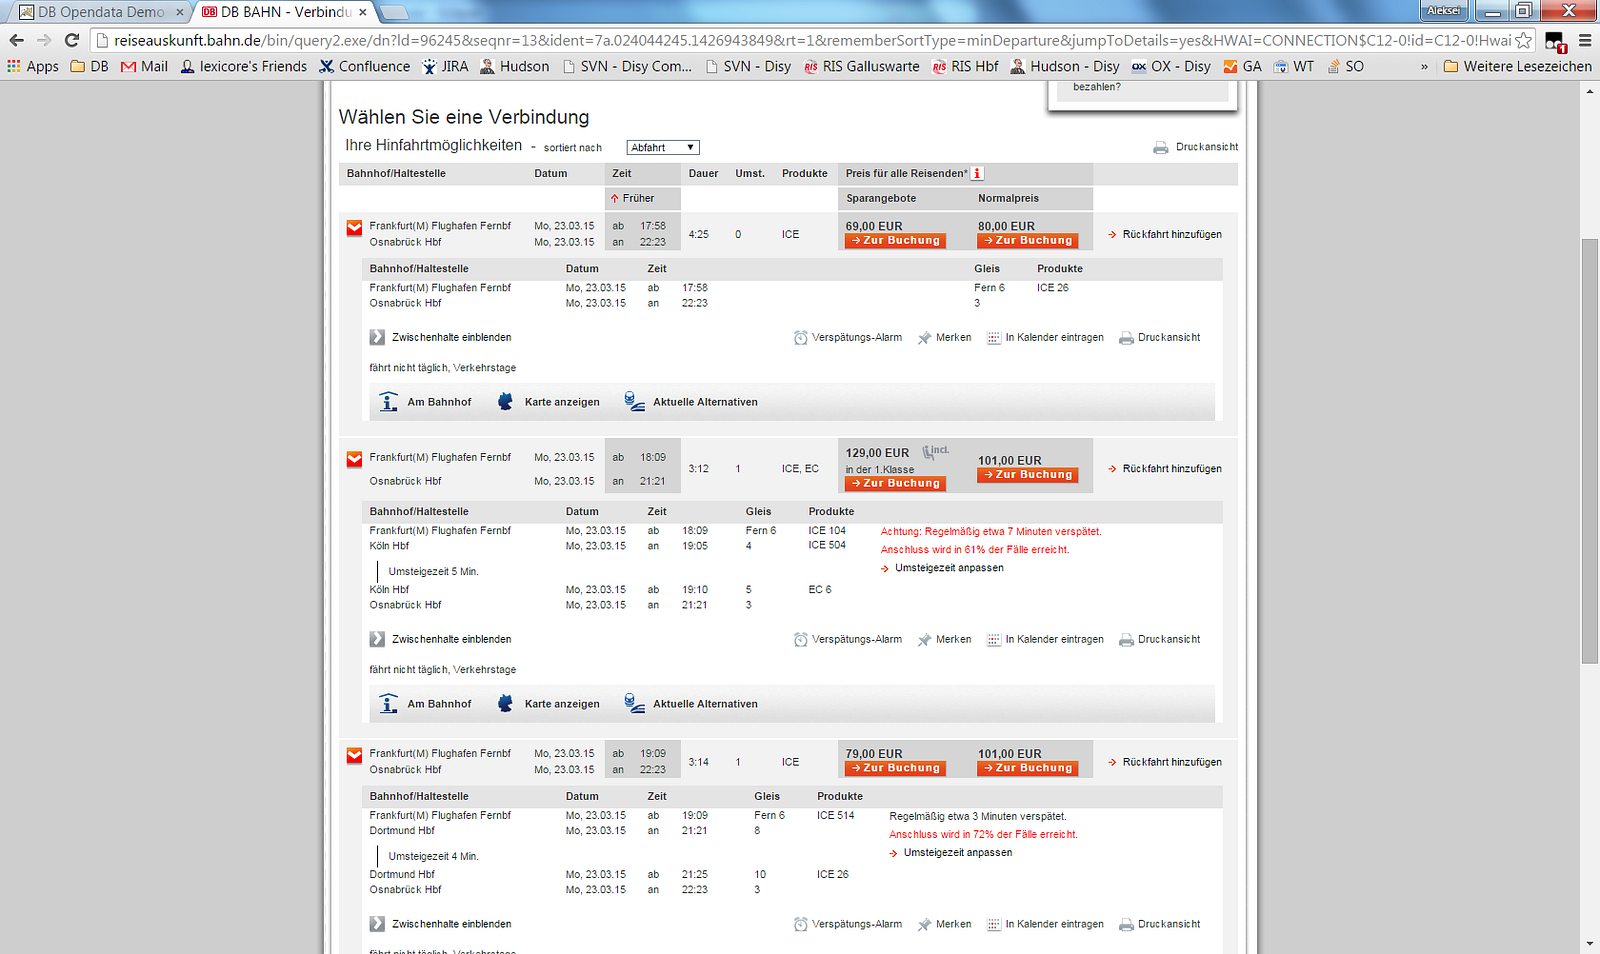Click Aktuelle Alternativen icon in second connection

634,703
